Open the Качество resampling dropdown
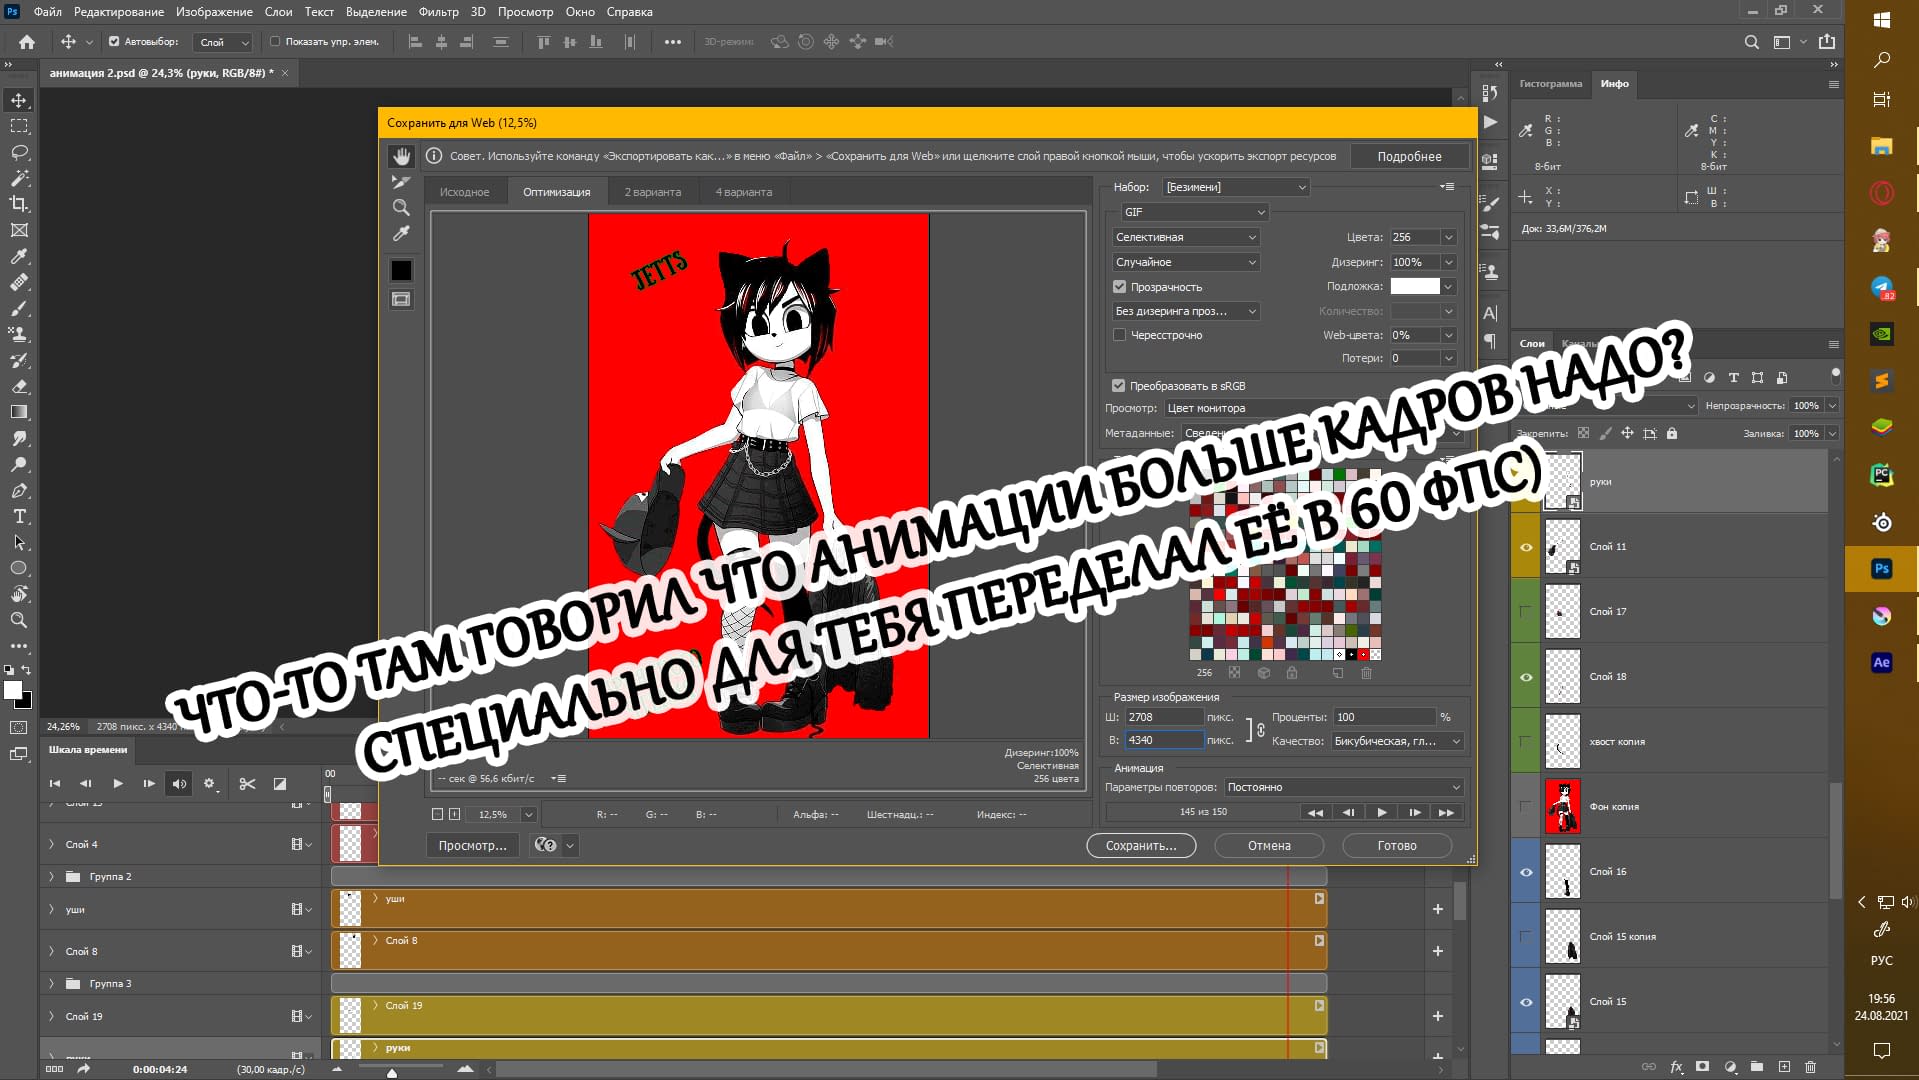This screenshot has height=1080, width=1919. coord(1397,741)
